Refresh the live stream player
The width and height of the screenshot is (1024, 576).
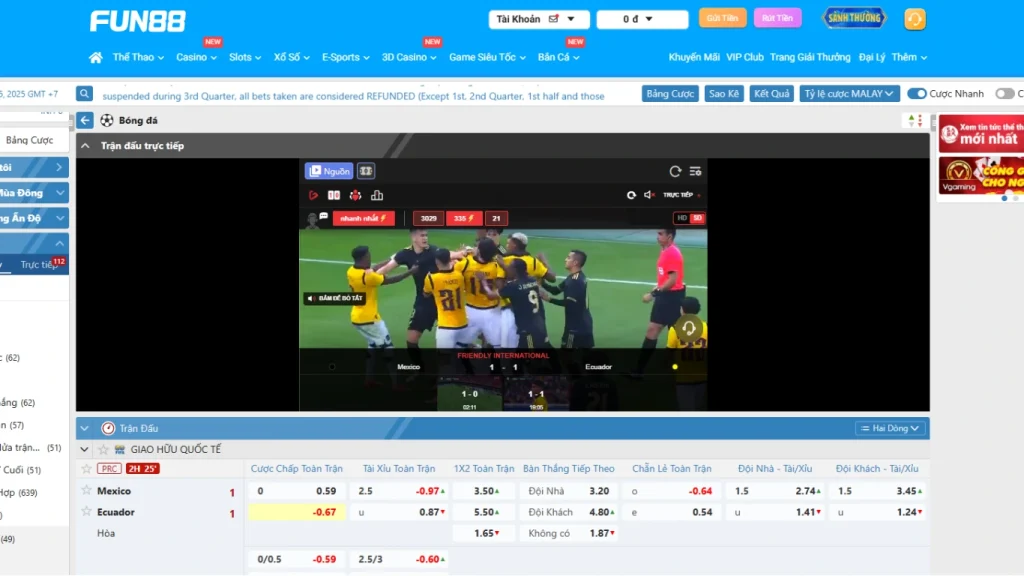[675, 171]
